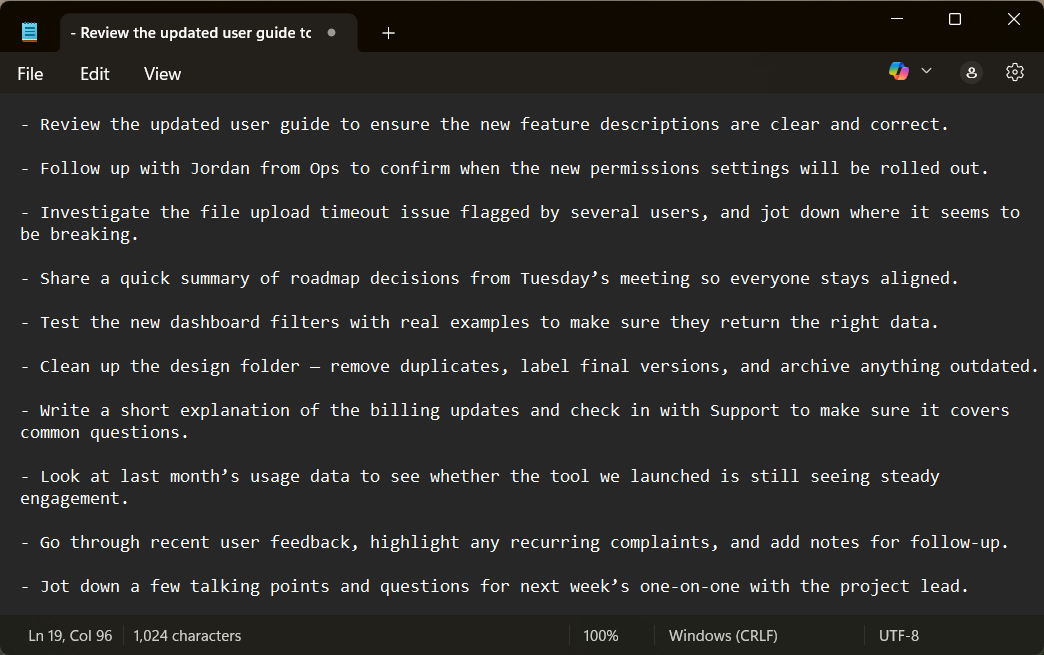Click the 100% zoom indicator in the status bar
The height and width of the screenshot is (655, 1044).
601,635
